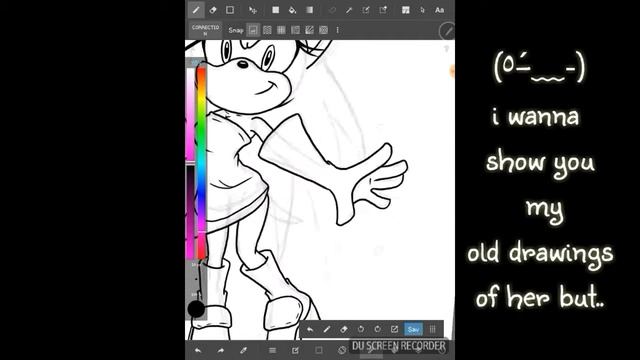Undo with bottom bar left arrow

pyautogui.click(x=198, y=350)
